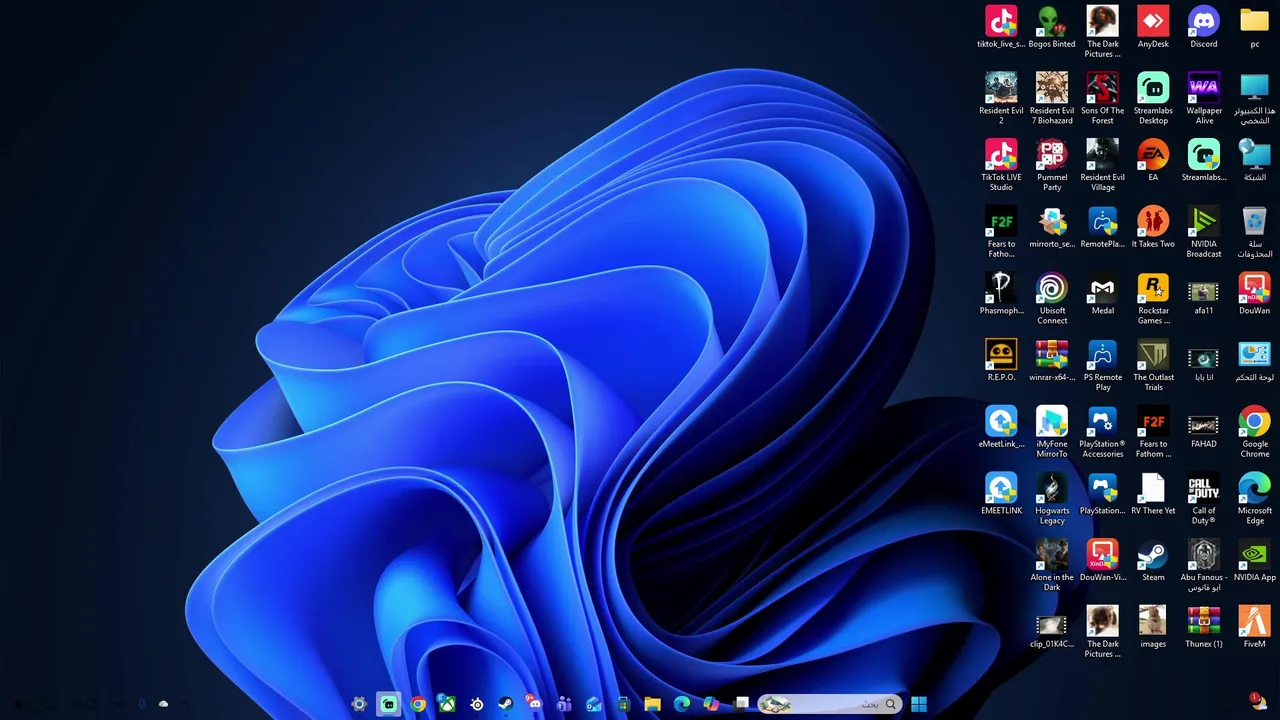Select the Streamlabs Desktop shortcut

pos(1153,98)
